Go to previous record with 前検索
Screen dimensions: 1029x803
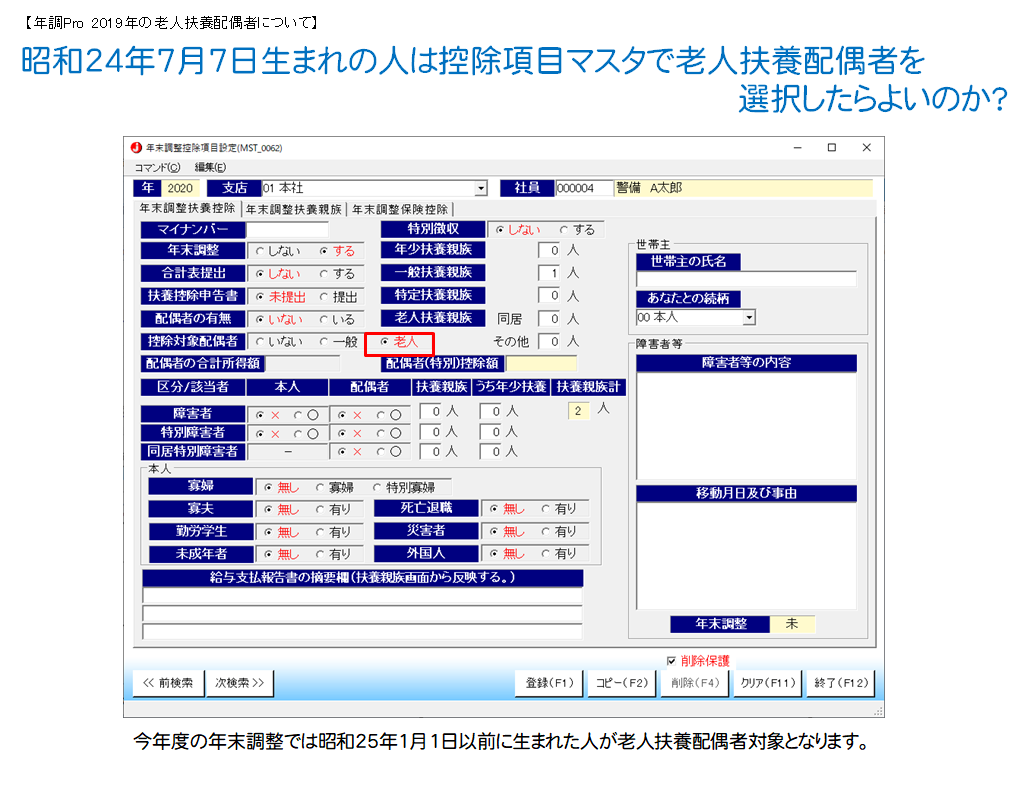pyautogui.click(x=168, y=683)
